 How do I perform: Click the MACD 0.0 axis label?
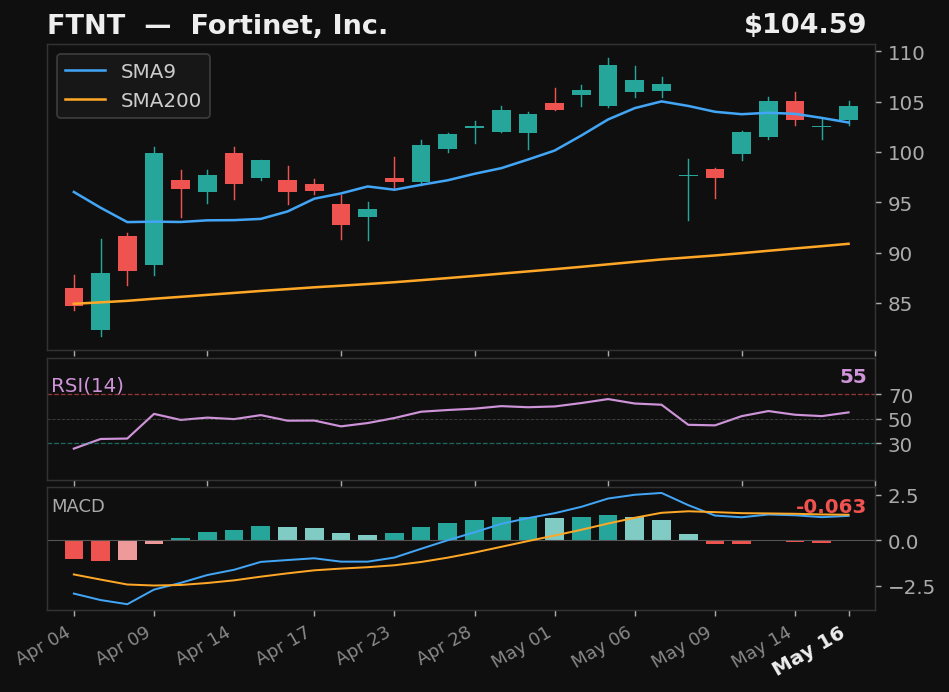[x=903, y=542]
